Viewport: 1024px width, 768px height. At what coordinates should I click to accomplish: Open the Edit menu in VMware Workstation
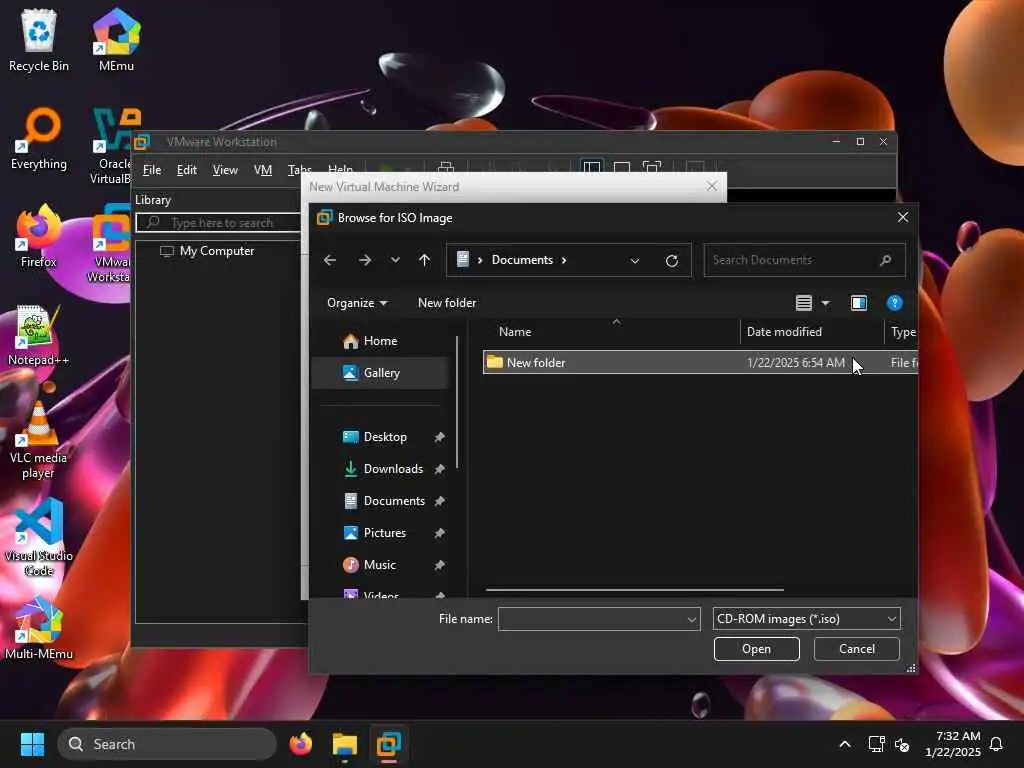[x=187, y=170]
